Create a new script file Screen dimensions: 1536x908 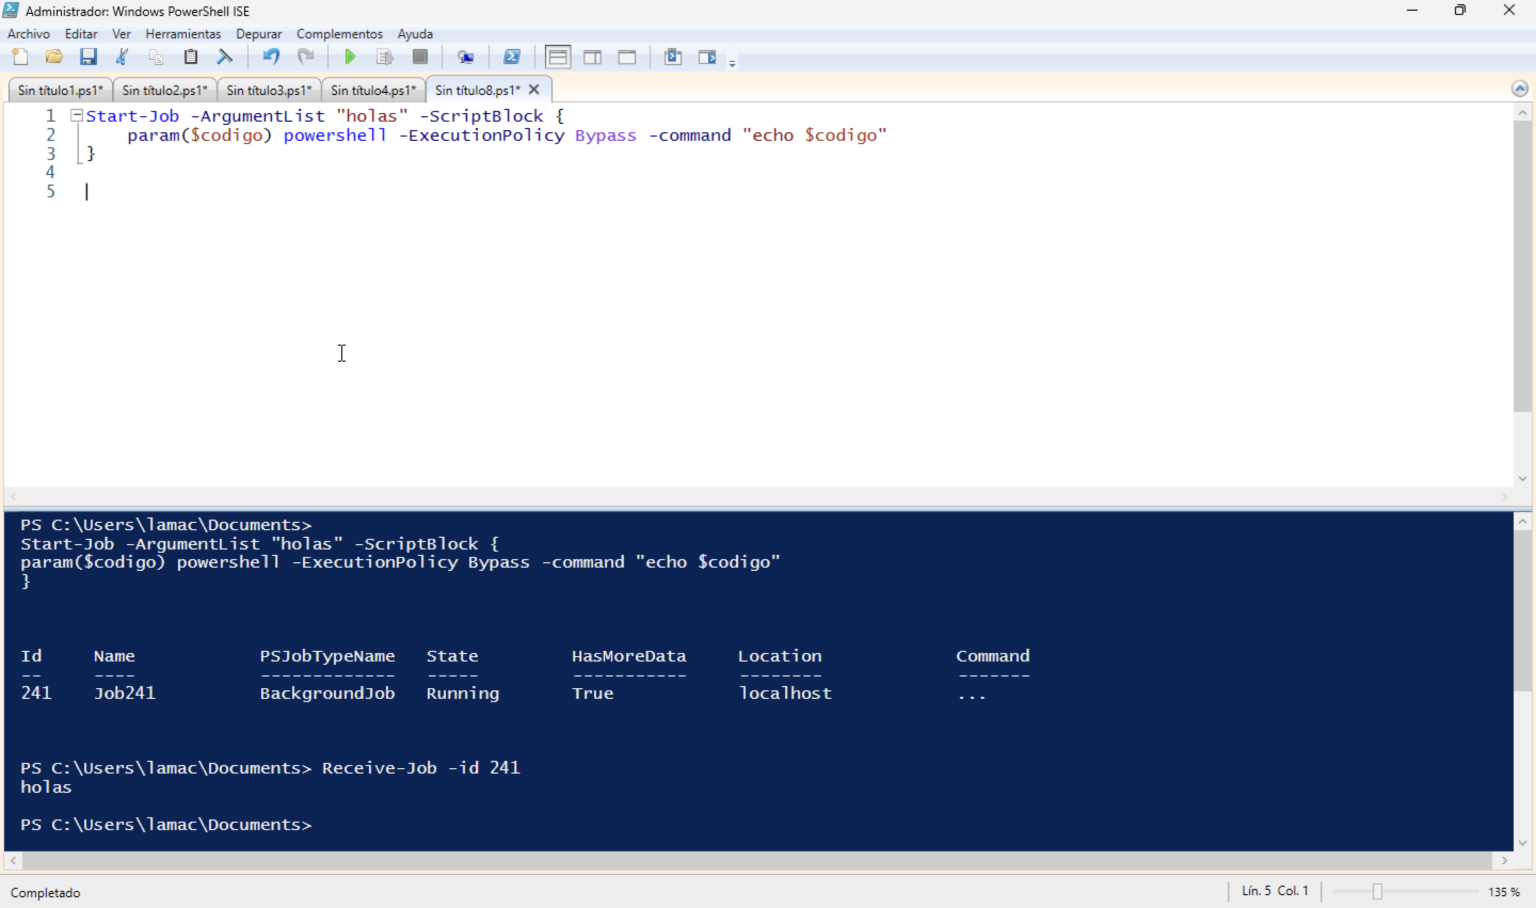[x=20, y=57]
